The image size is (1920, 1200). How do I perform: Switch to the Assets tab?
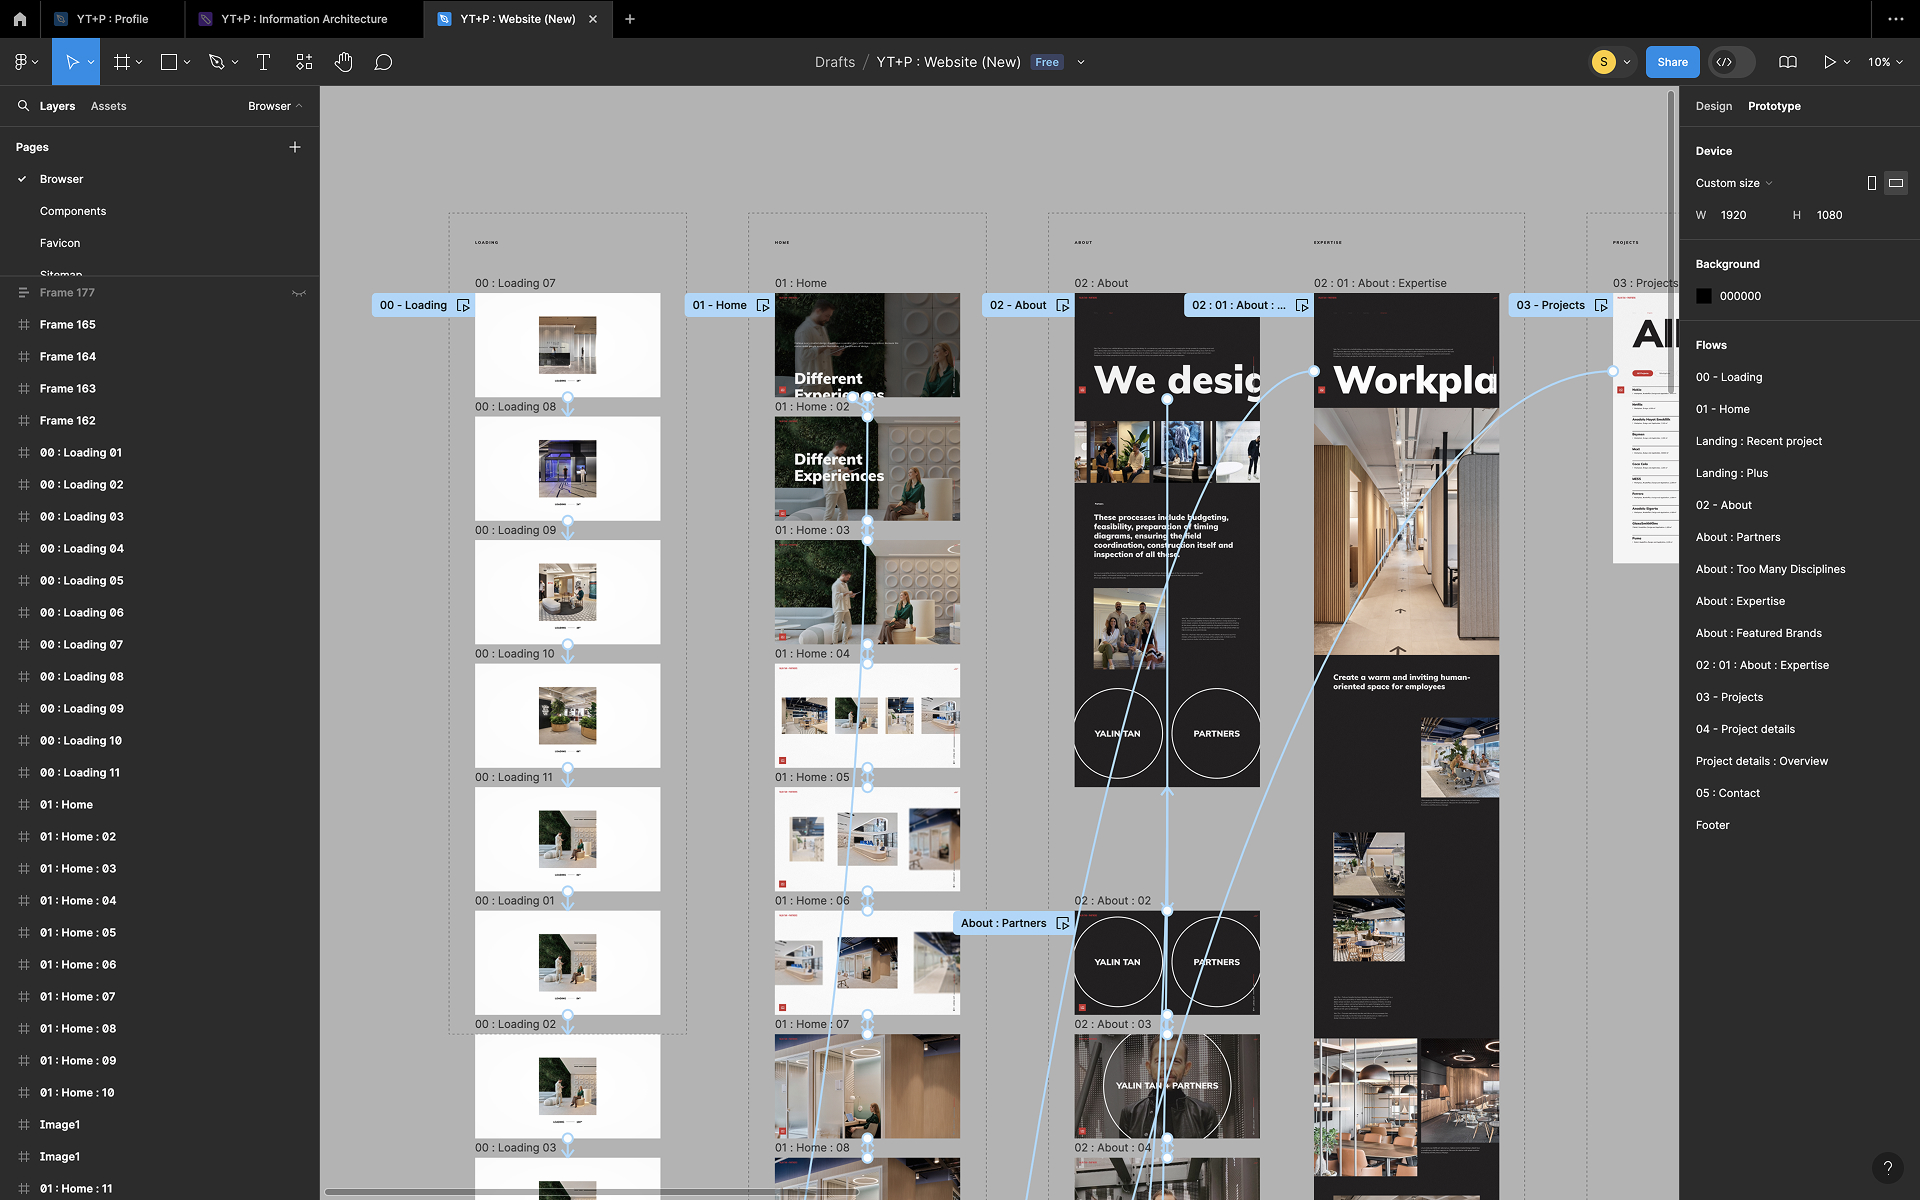(108, 106)
